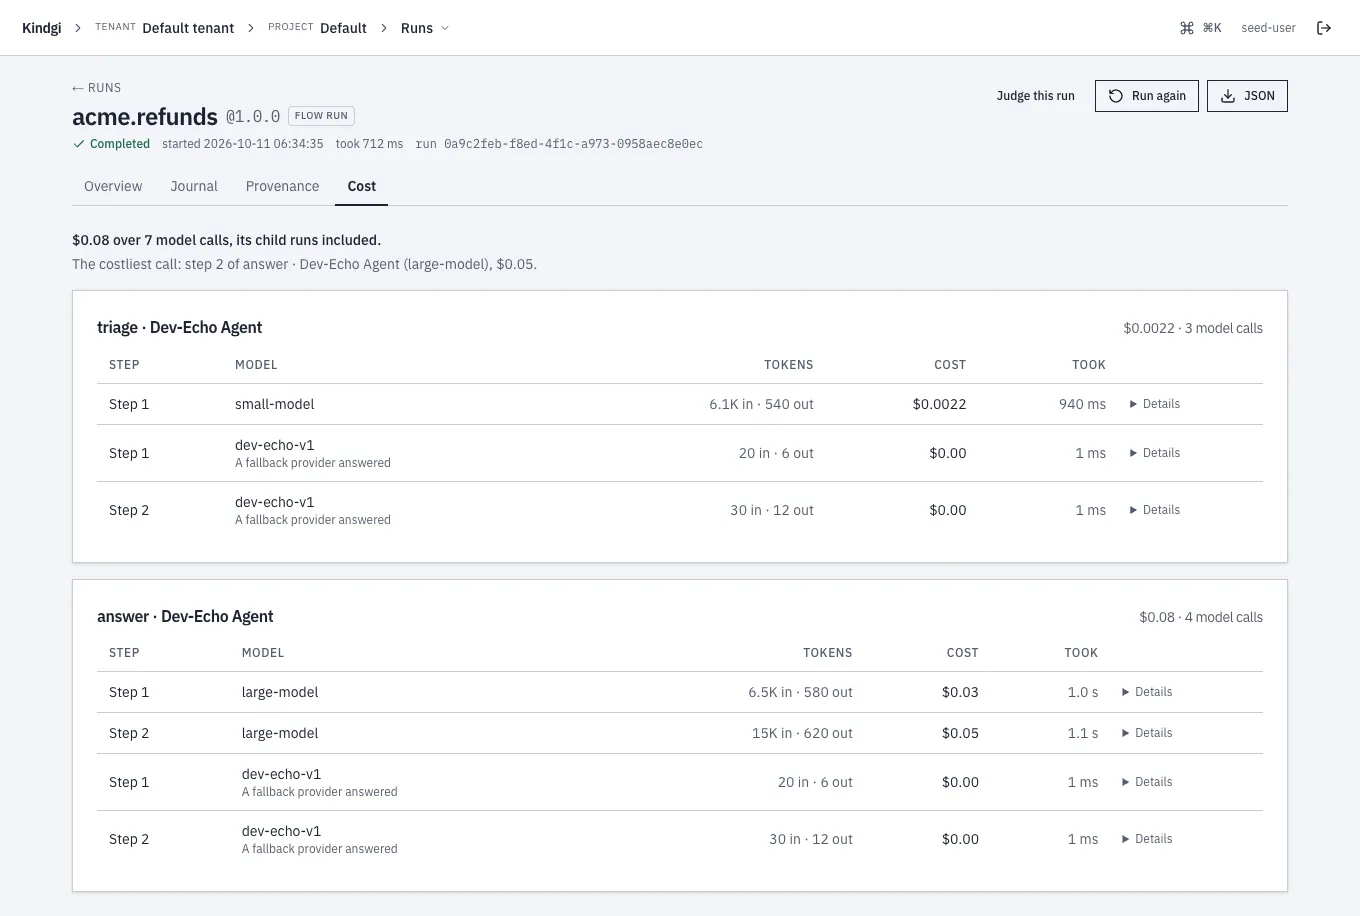This screenshot has width=1360, height=916.
Task: Click the 15K in · 620 out tokens cell
Action: point(802,733)
